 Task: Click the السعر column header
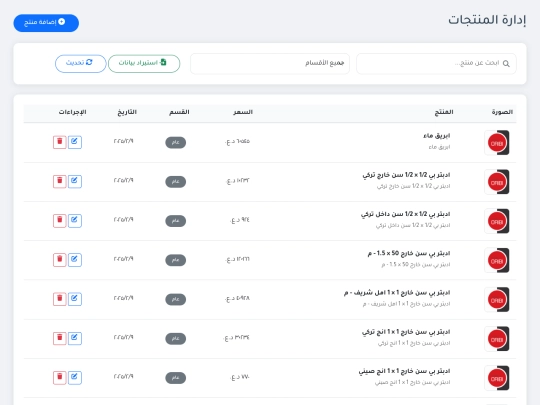243,112
